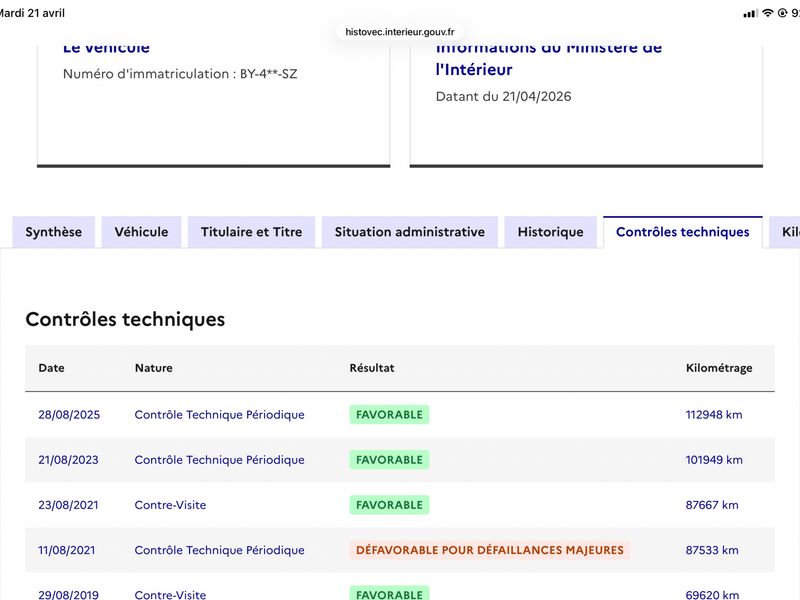800x600 pixels.
Task: Click the Contre-Visite entry dated 23/08/2021
Action: [170, 505]
